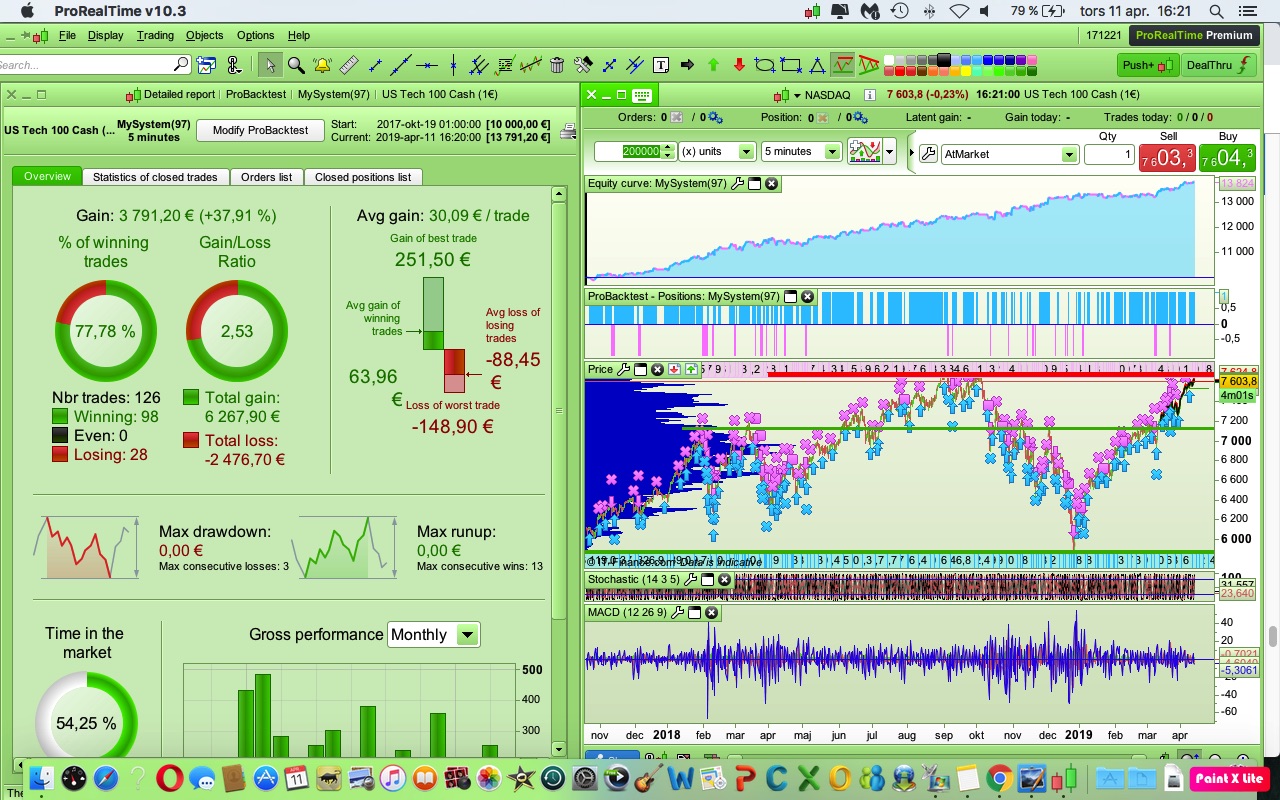1280x800 pixels.
Task: Open Stochastic indicator settings wrench
Action: coord(690,579)
